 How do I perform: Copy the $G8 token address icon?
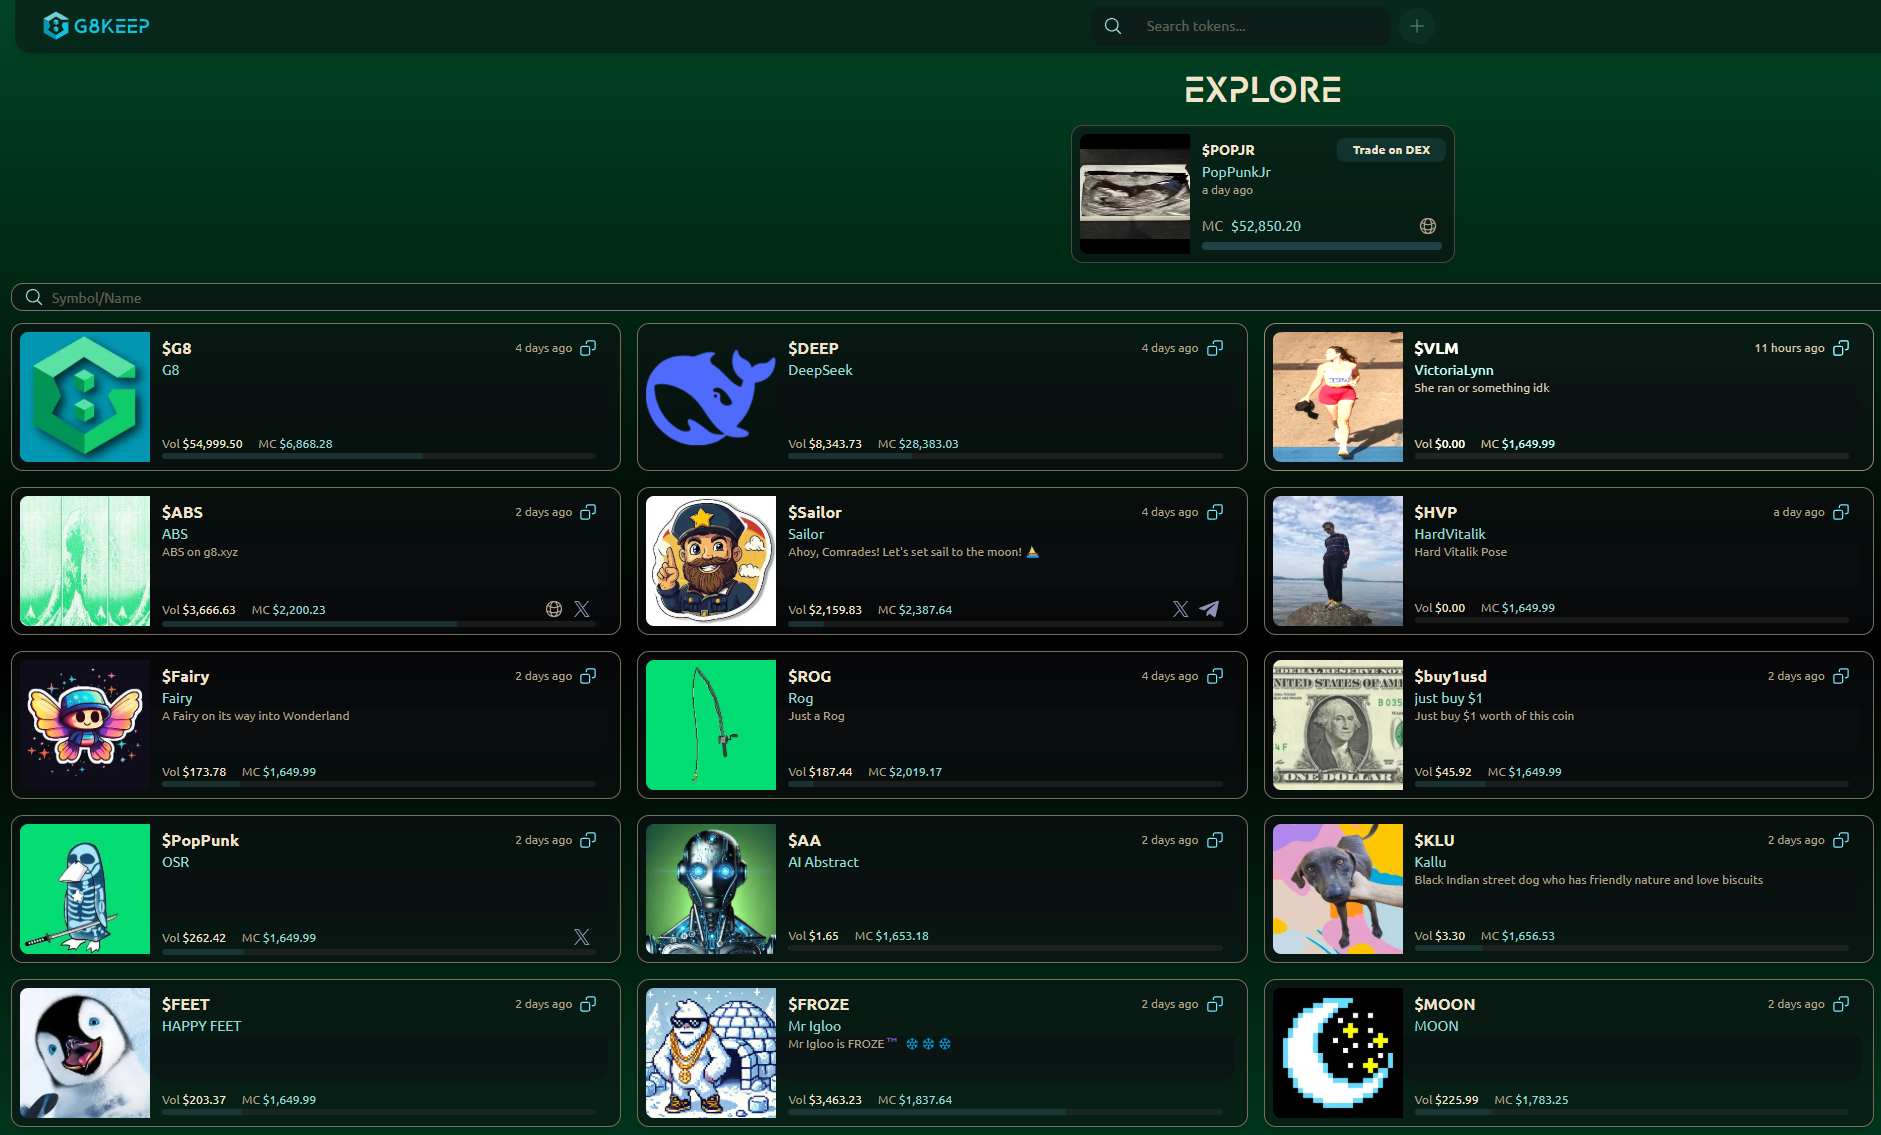click(588, 348)
